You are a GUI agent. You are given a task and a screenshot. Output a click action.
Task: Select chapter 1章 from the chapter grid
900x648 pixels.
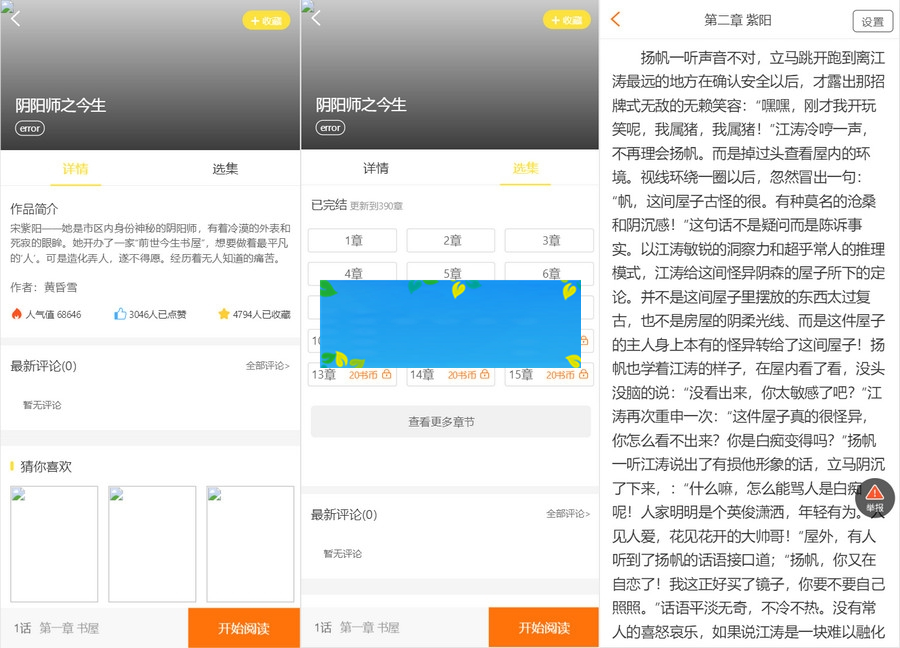[352, 240]
